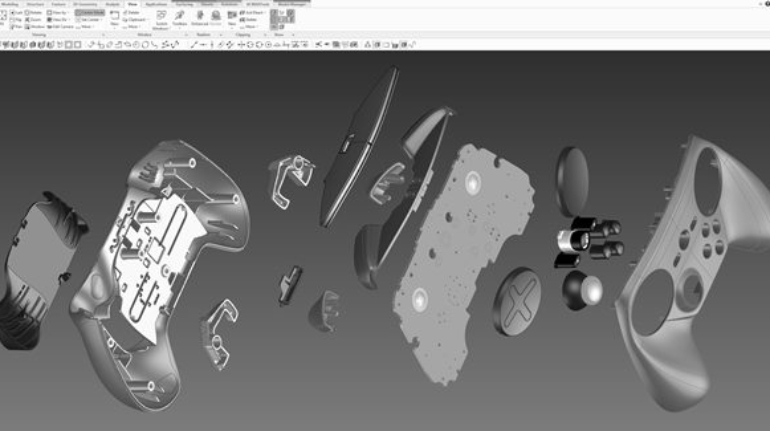770x431 pixels.
Task: Open the Clipboard dropdown in Window group
Action: pyautogui.click(x=135, y=20)
